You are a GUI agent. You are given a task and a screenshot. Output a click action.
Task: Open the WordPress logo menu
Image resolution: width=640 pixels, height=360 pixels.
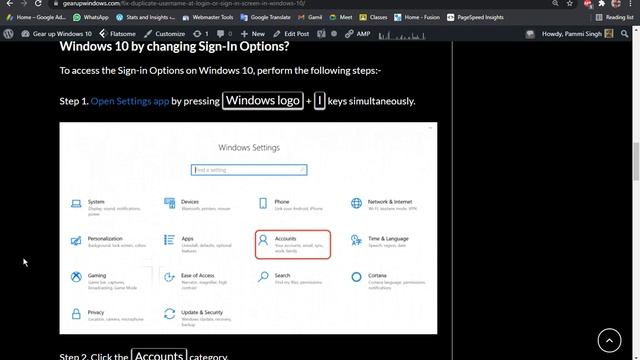pyautogui.click(x=8, y=34)
